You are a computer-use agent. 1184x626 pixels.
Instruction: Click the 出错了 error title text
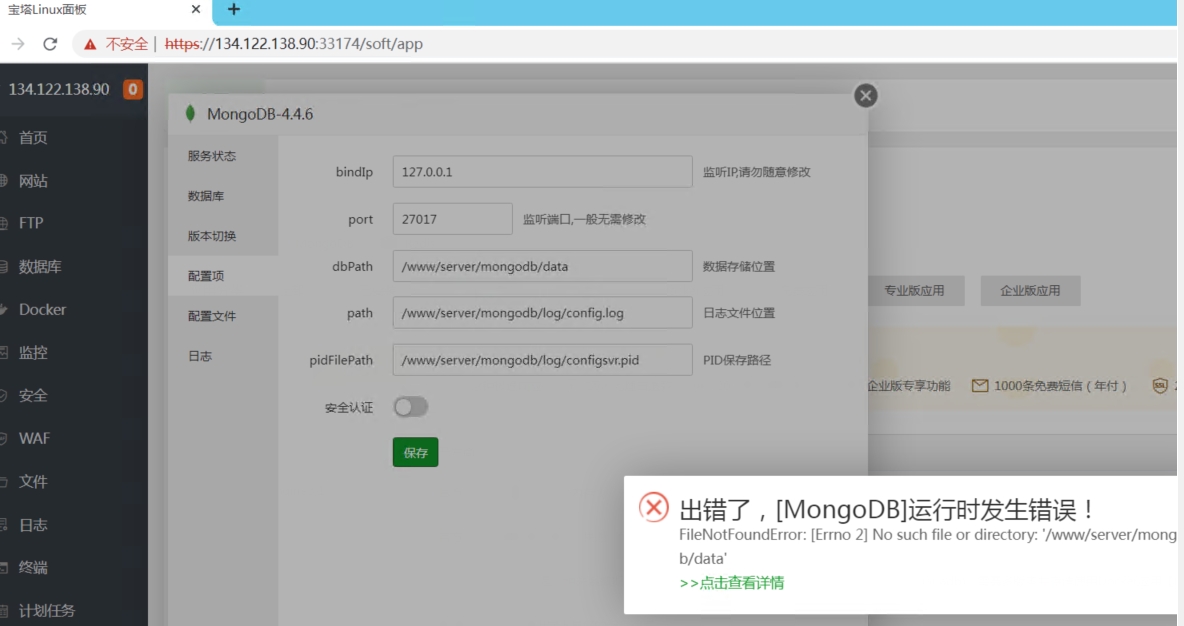click(x=886, y=509)
